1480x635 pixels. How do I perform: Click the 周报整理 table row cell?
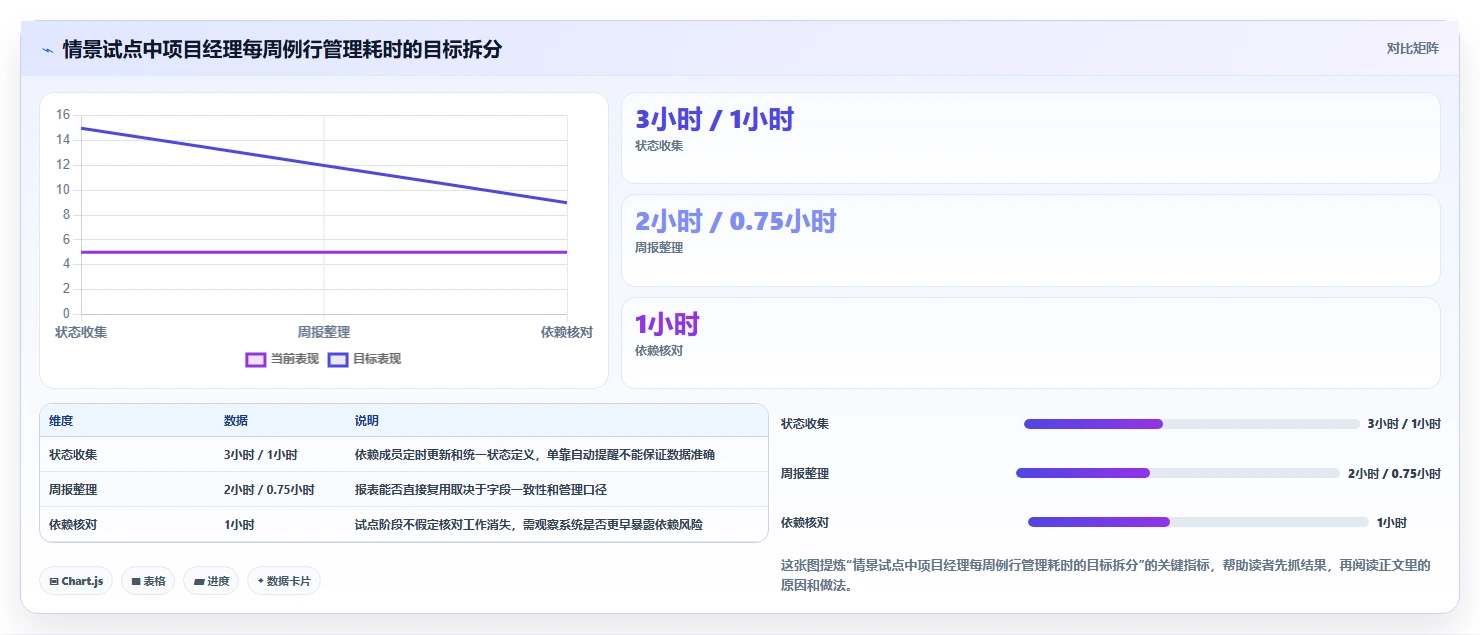pos(73,490)
